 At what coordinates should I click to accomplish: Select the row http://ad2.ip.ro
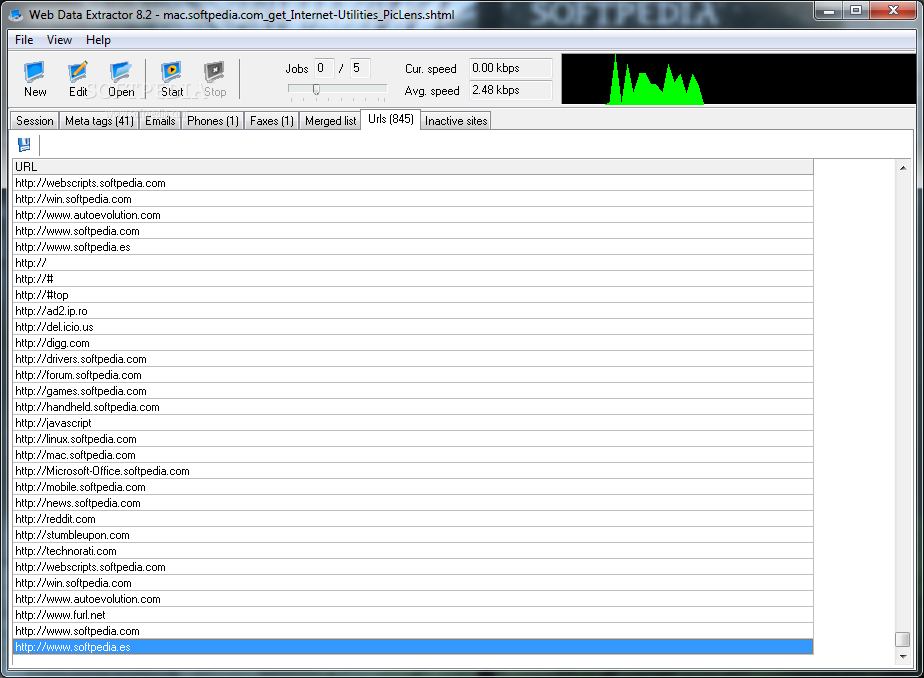tap(413, 311)
